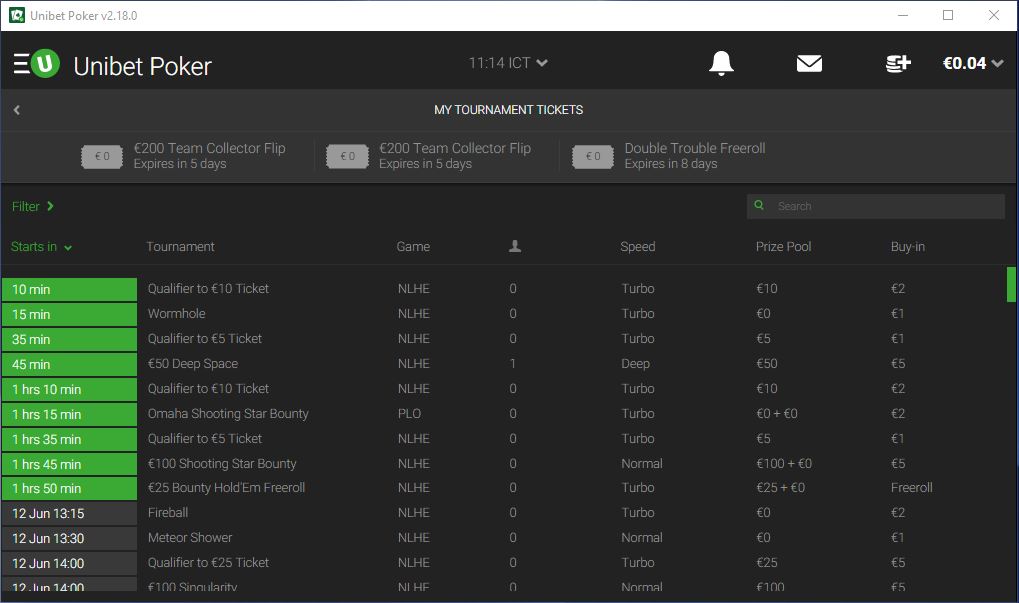Select the Double Trouble Freeroll ticket icon

tap(593, 157)
